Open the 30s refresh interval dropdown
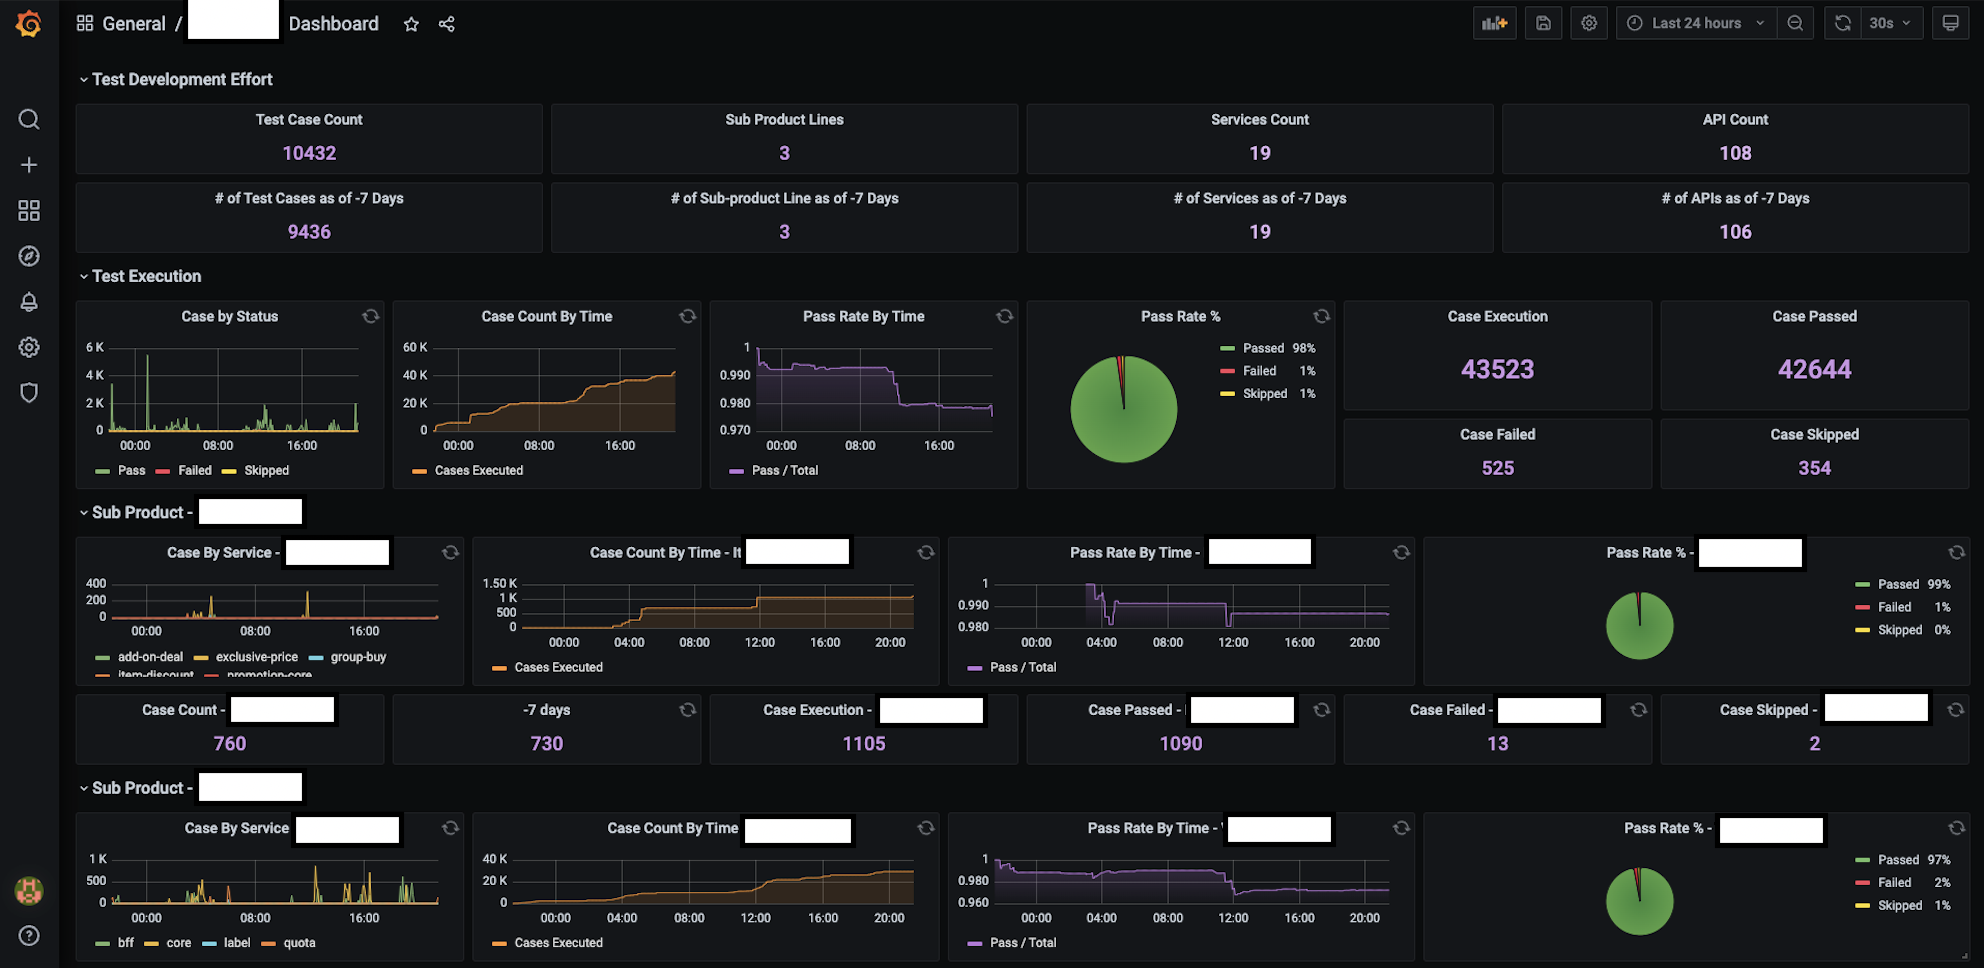This screenshot has width=1984, height=968. click(1890, 24)
